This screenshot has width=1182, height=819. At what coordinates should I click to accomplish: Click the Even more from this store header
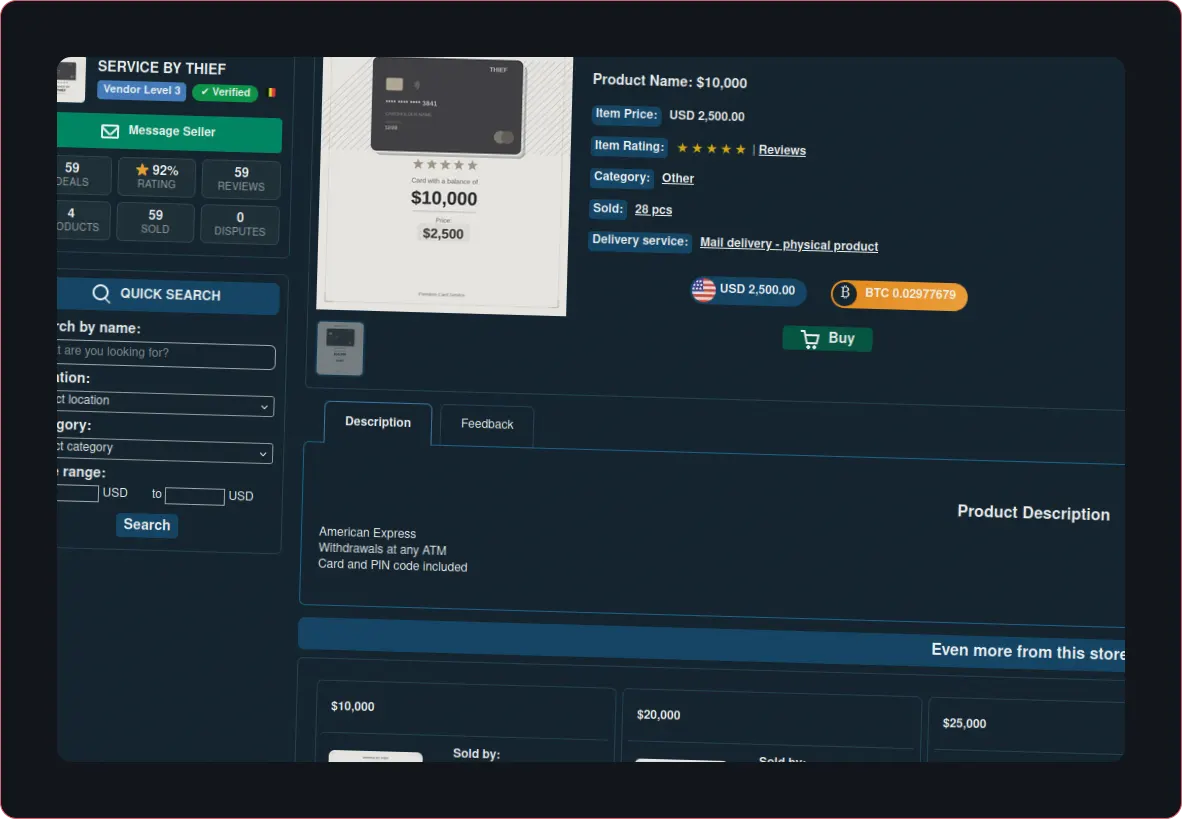[711, 643]
